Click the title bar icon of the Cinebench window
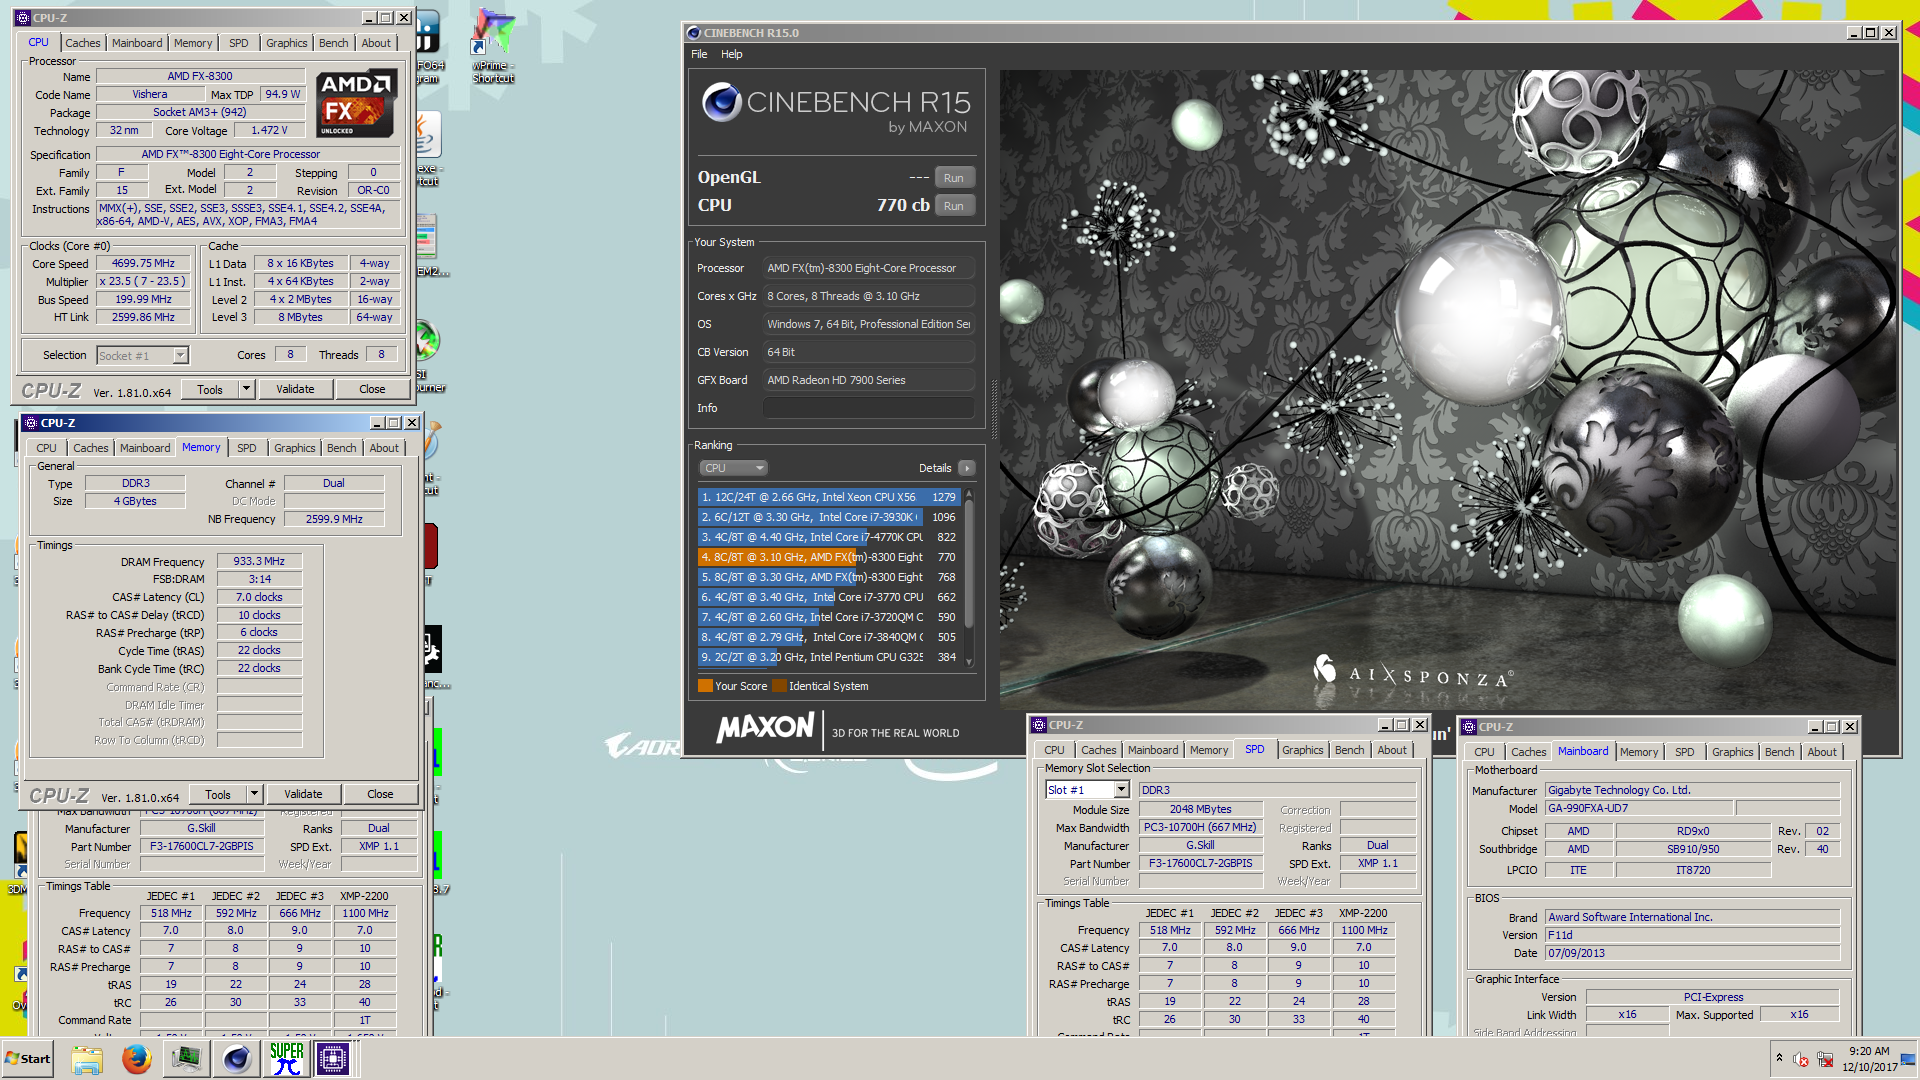Screen dimensions: 1920x1080 [694, 33]
